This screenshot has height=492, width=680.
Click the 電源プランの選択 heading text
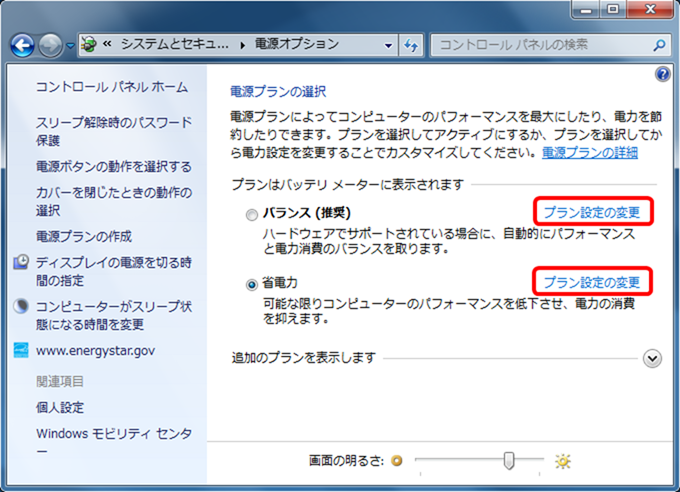(x=278, y=92)
